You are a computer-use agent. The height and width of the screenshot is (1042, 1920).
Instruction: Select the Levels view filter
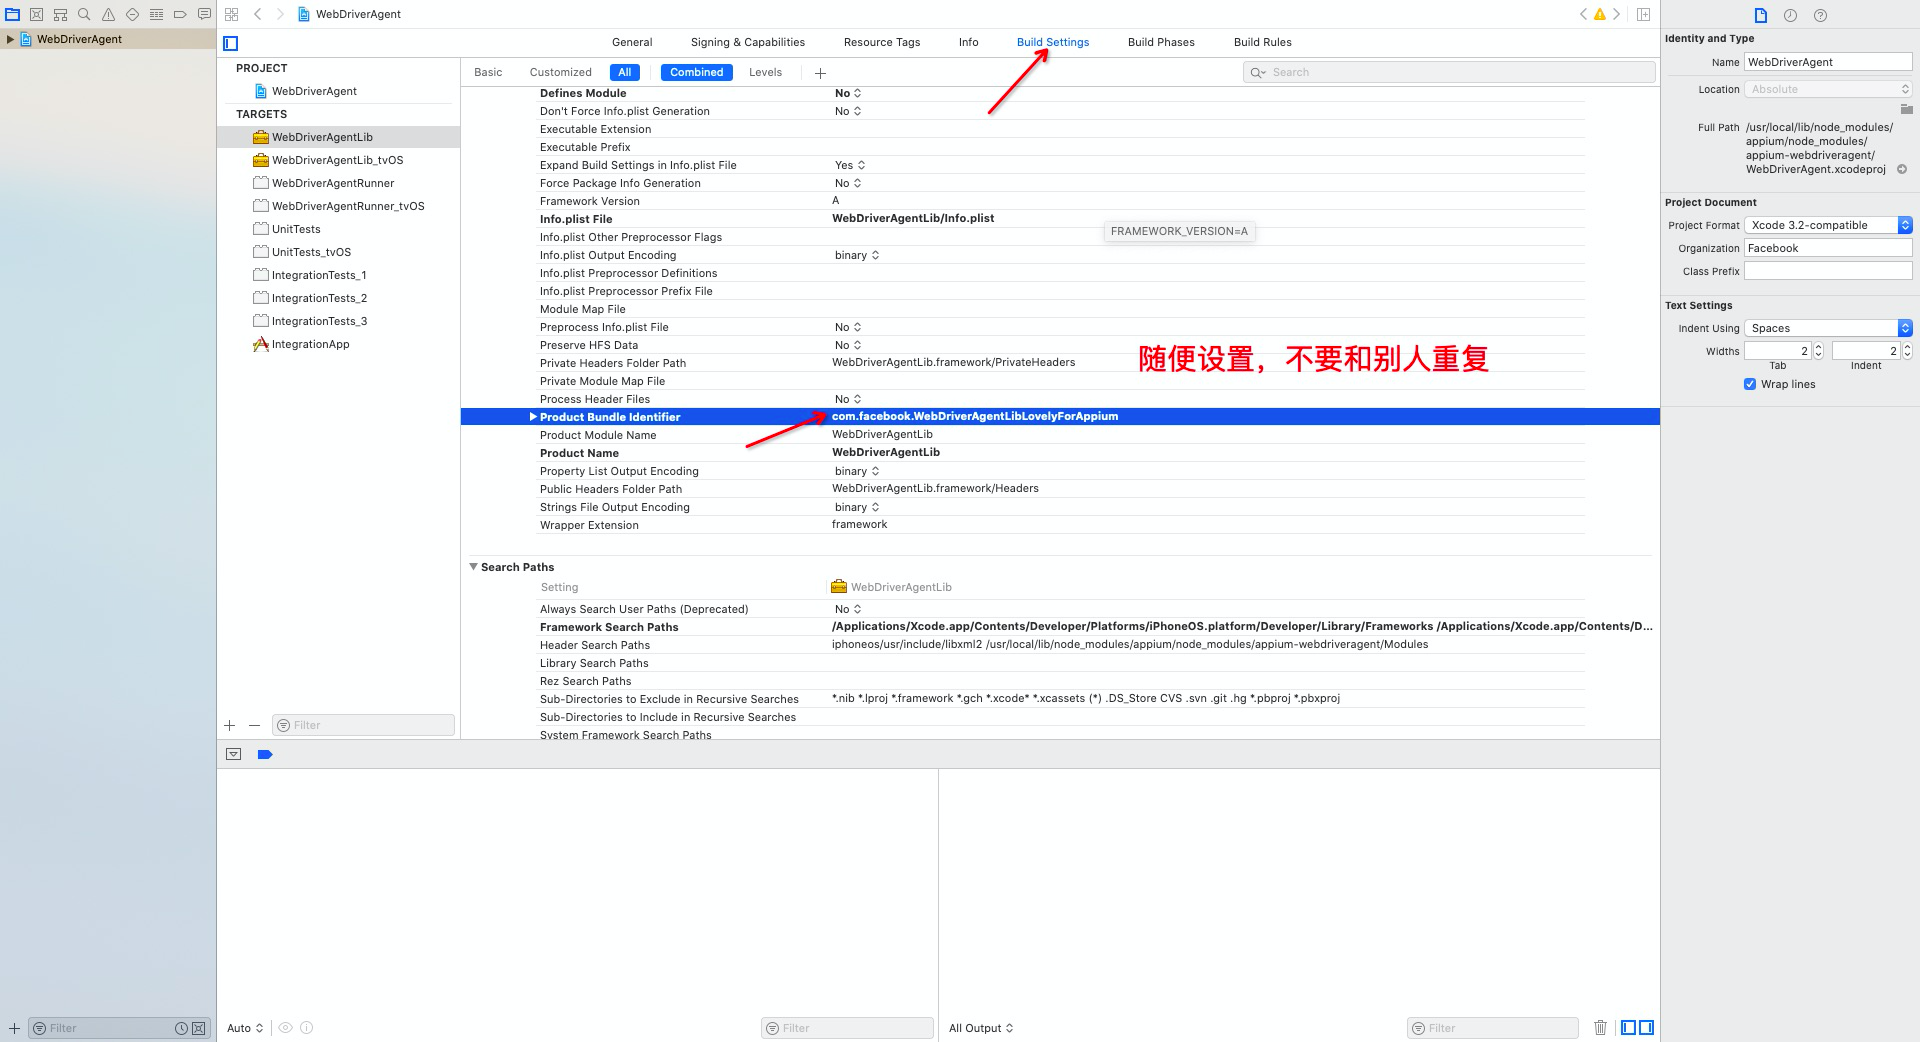point(765,72)
